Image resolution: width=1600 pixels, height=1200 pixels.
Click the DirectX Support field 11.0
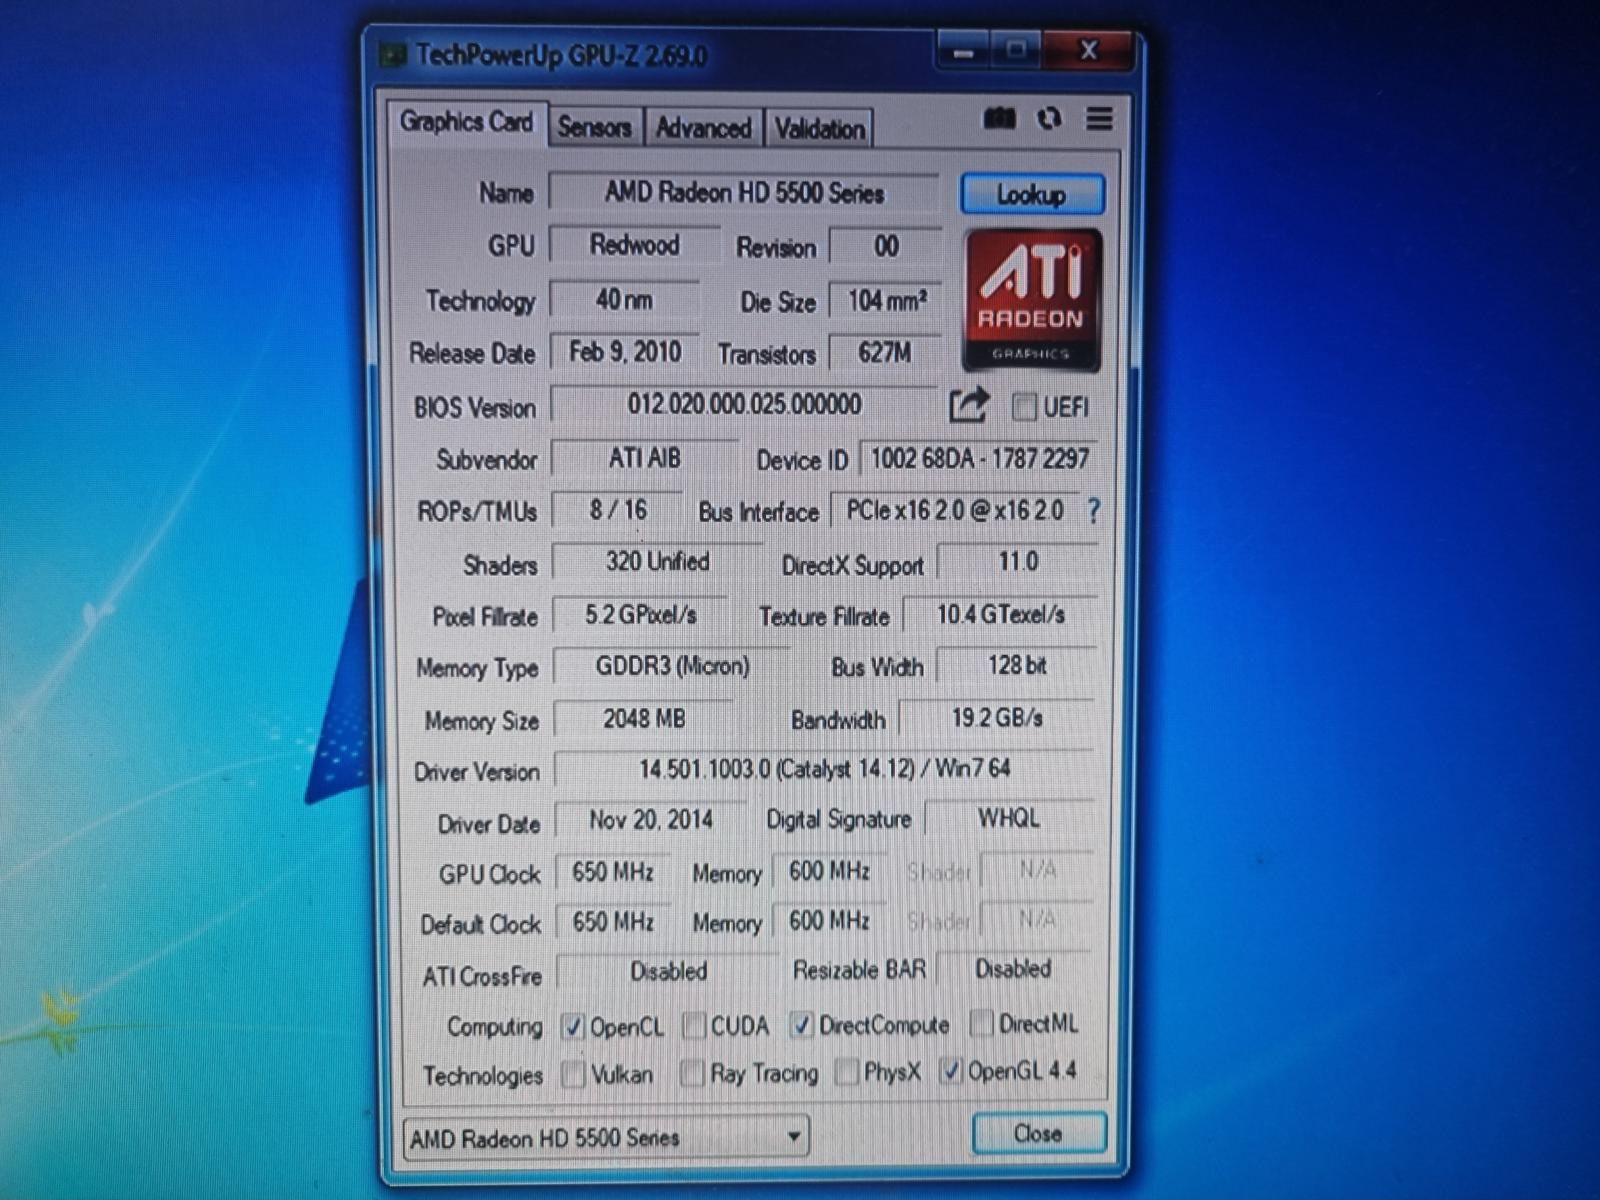pos(1018,562)
